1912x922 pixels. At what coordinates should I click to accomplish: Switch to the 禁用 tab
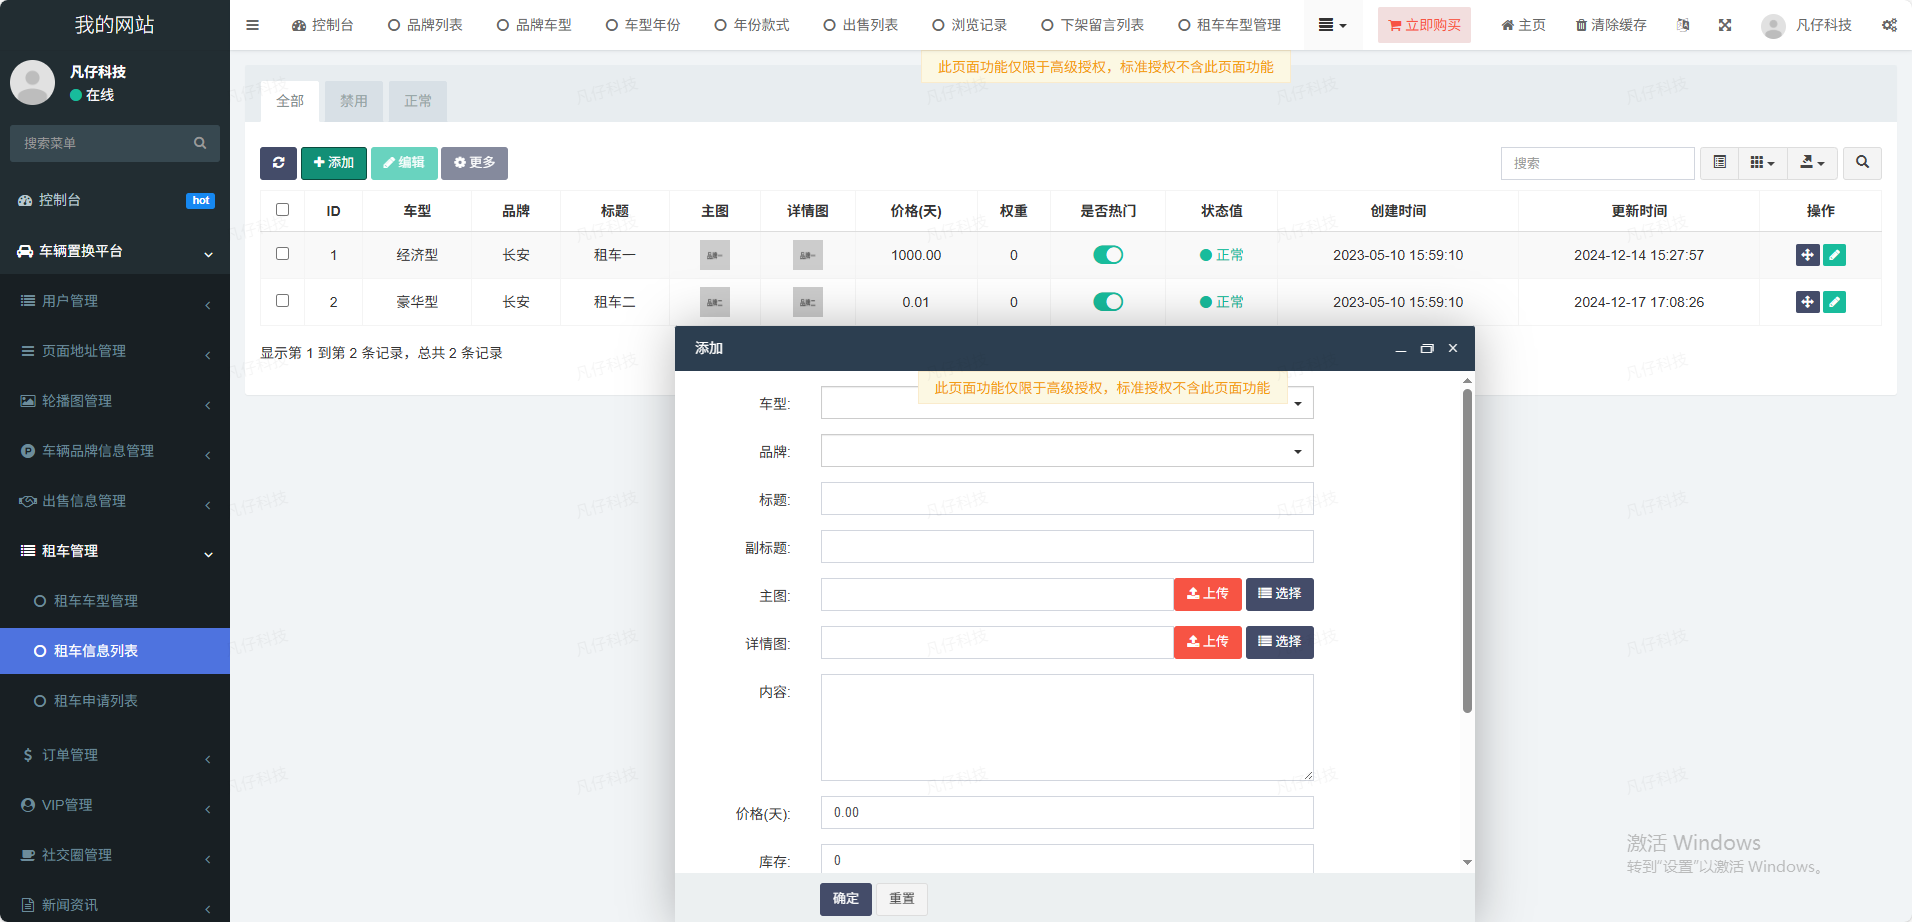[353, 101]
